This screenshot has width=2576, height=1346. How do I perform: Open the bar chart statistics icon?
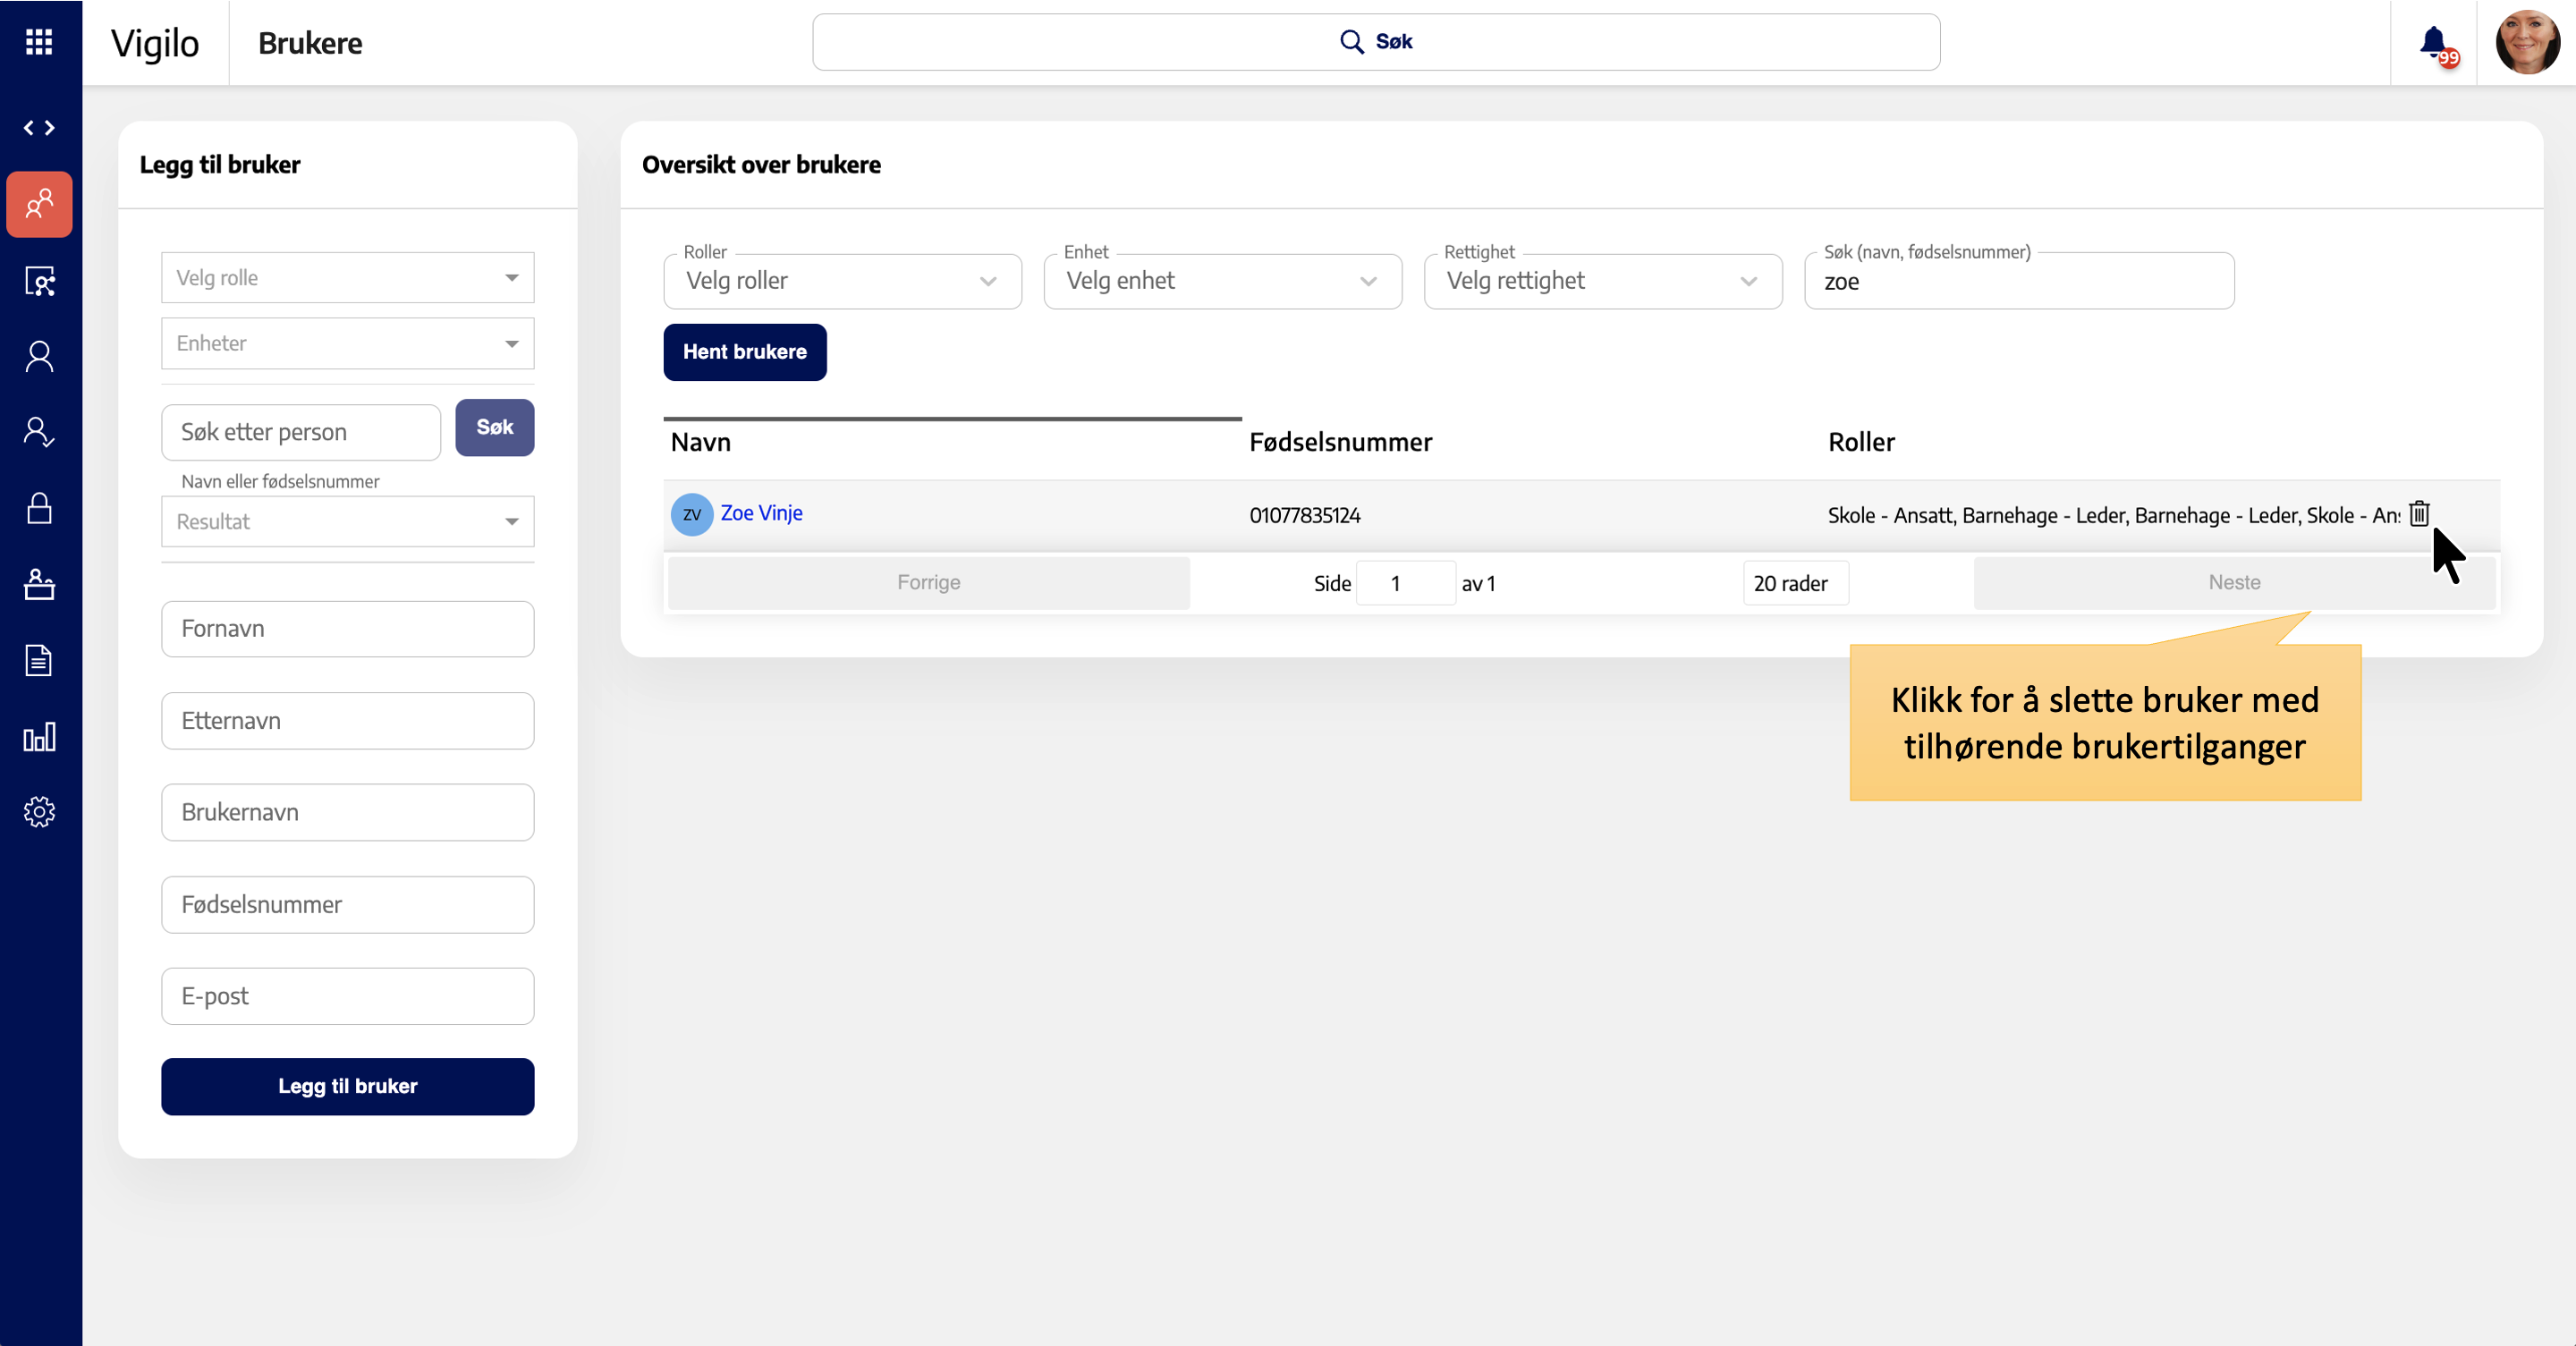tap(39, 737)
